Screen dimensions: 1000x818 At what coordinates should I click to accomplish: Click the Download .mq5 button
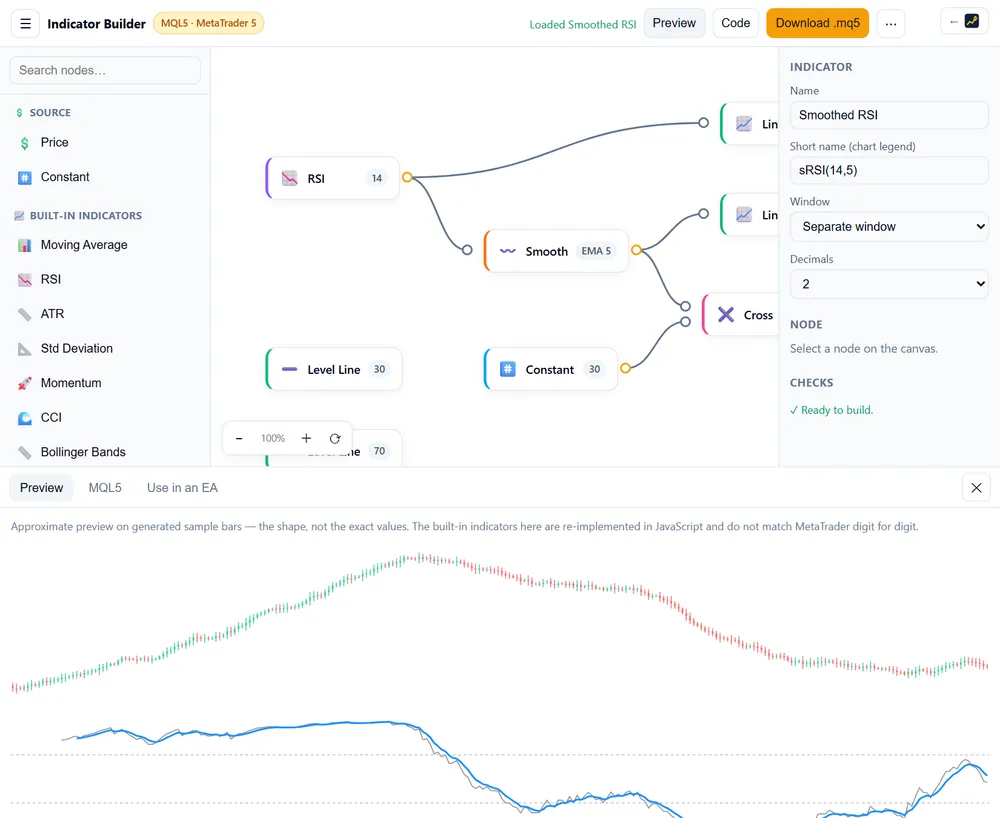818,23
